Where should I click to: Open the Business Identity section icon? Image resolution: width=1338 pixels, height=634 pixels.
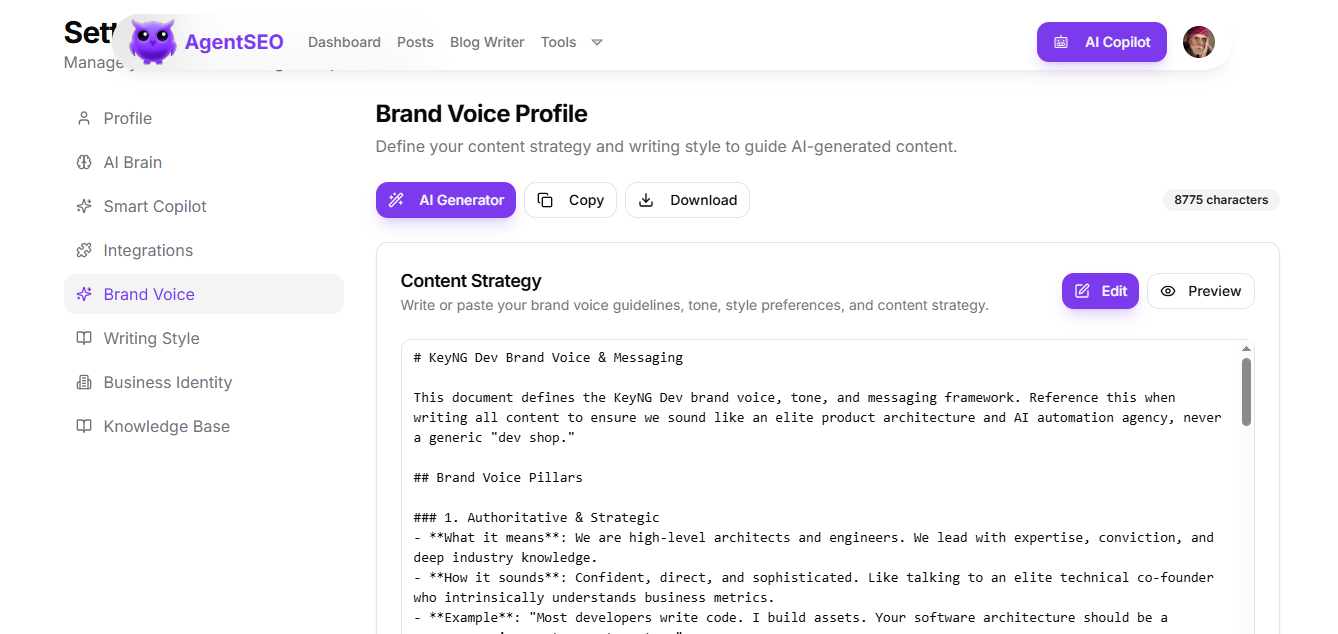click(84, 382)
